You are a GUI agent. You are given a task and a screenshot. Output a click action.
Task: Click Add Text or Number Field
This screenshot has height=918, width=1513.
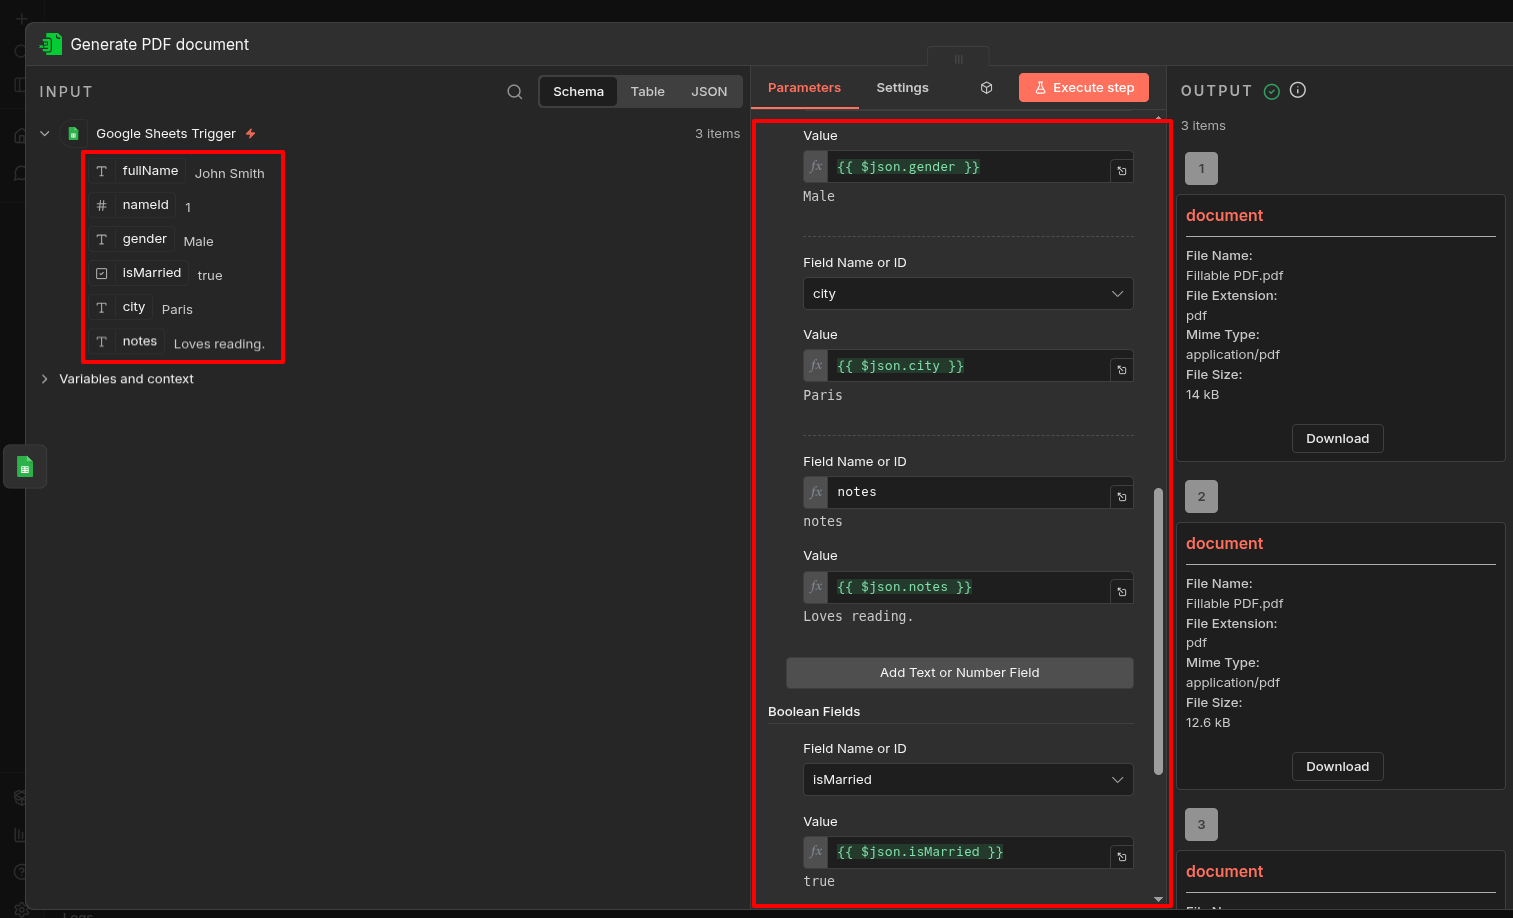[x=959, y=672]
